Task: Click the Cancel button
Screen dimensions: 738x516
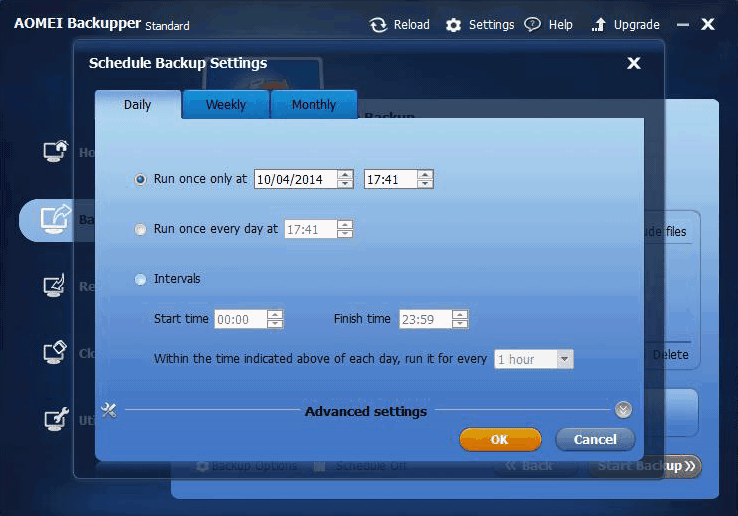Action: 595,439
